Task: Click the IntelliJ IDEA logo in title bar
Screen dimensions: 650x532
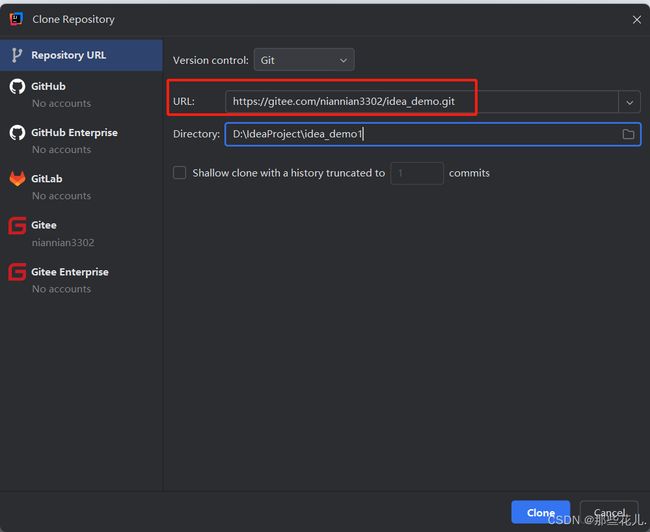Action: point(17,19)
